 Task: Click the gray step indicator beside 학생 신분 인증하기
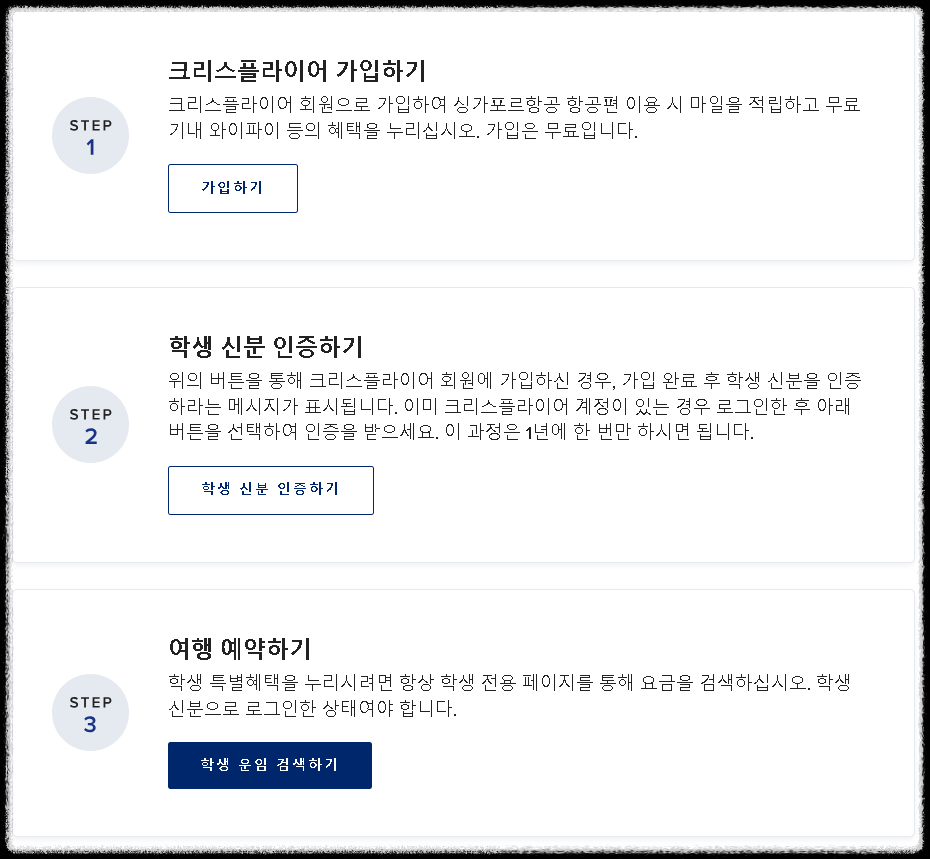[x=90, y=424]
